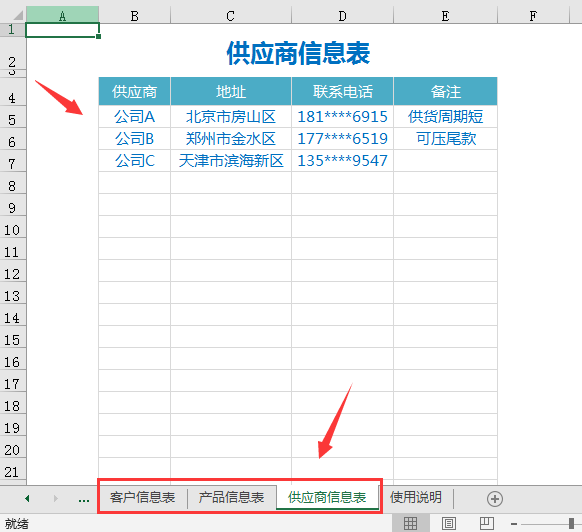Open hidden sheet tabs via ellipsis
The width and height of the screenshot is (582, 532).
coord(84,500)
